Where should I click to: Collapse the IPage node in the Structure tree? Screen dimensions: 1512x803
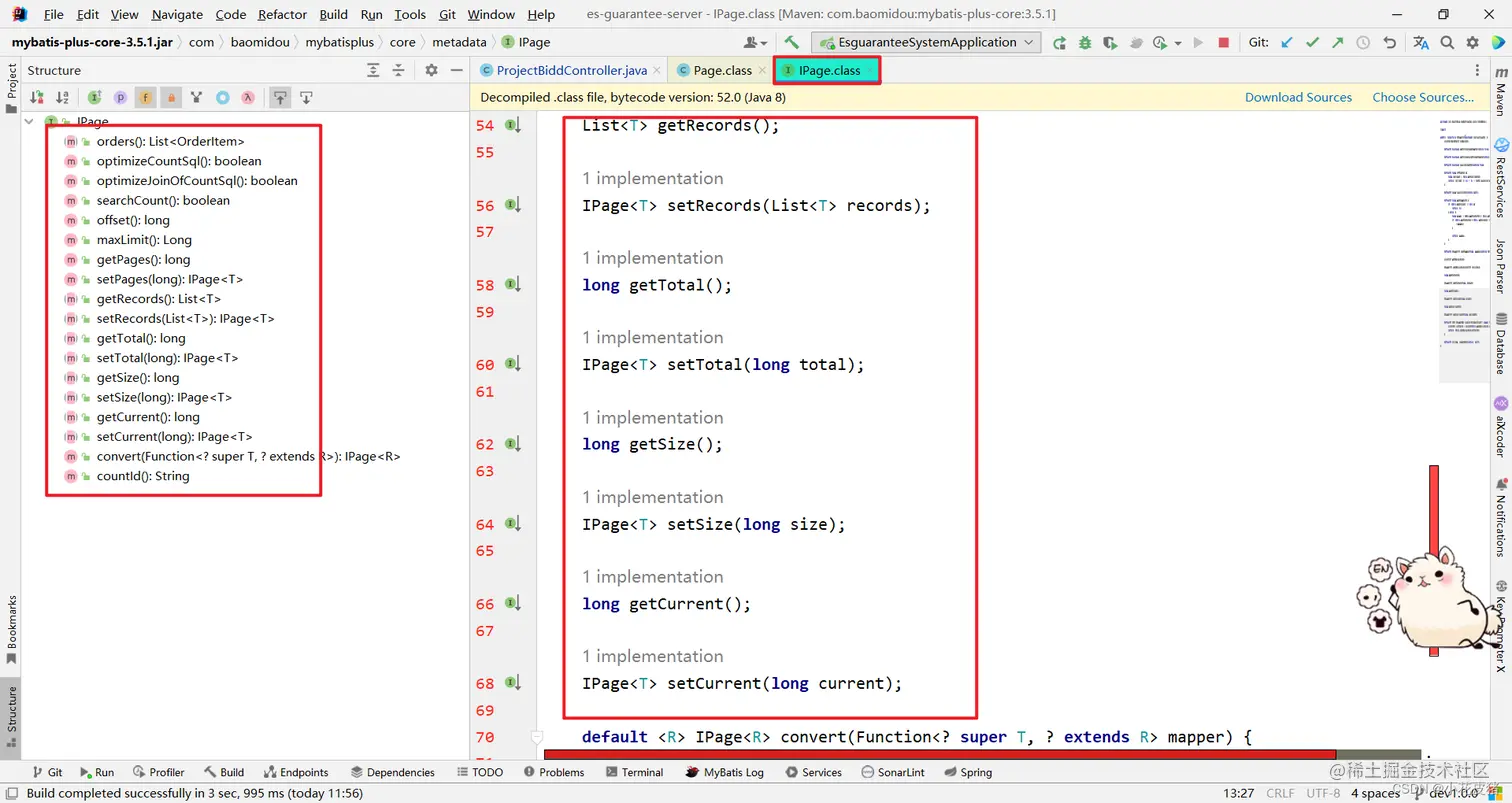coord(28,121)
